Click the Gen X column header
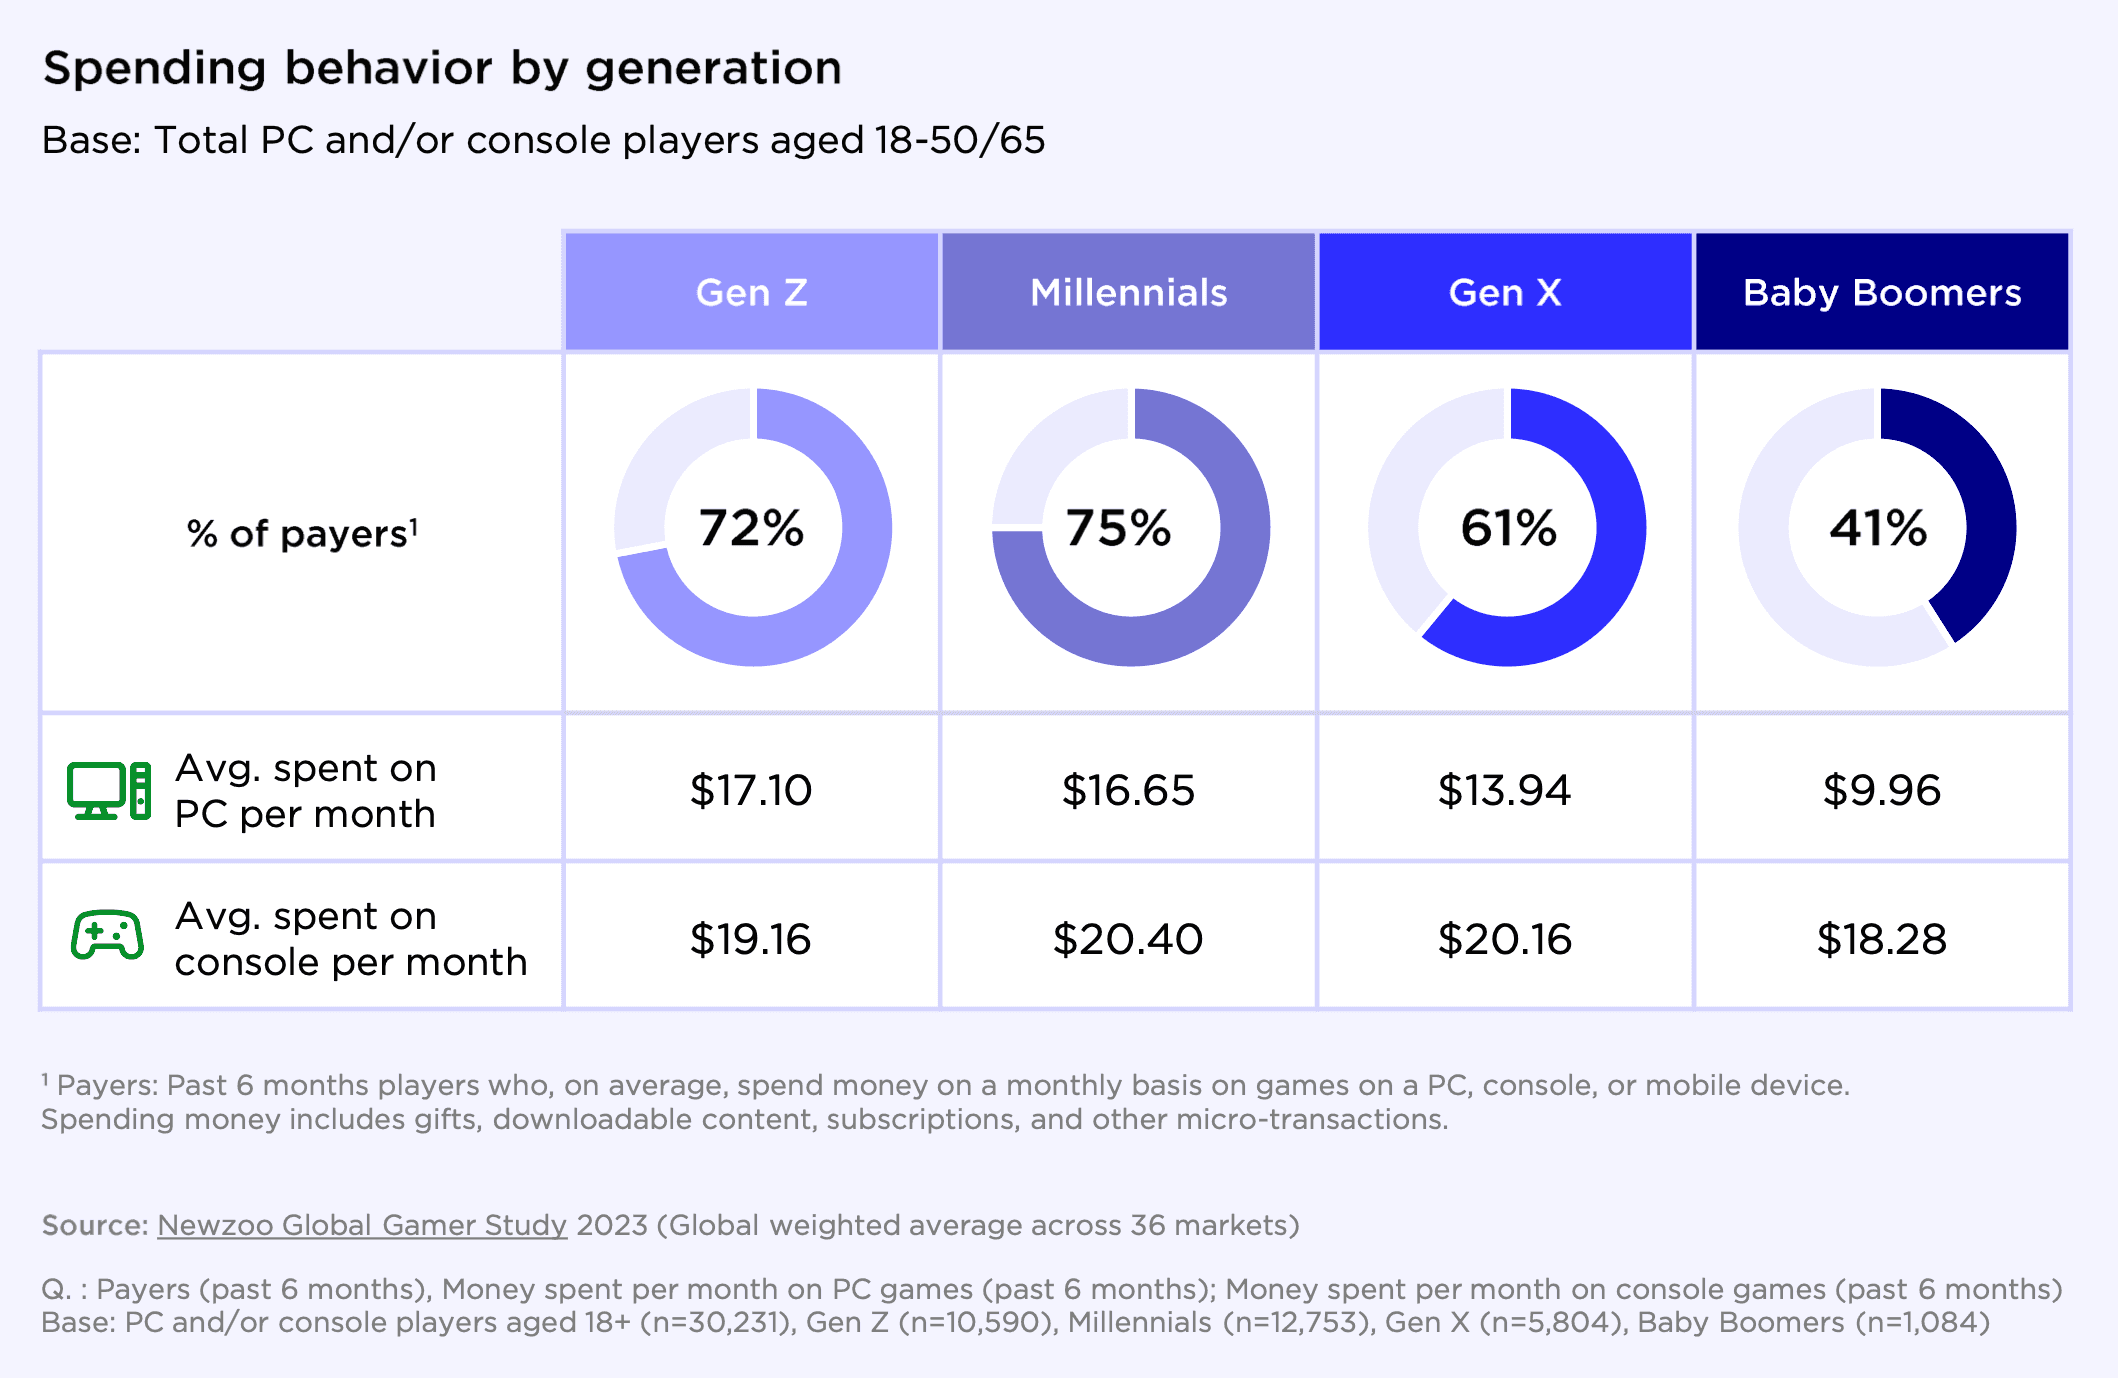 click(x=1505, y=292)
